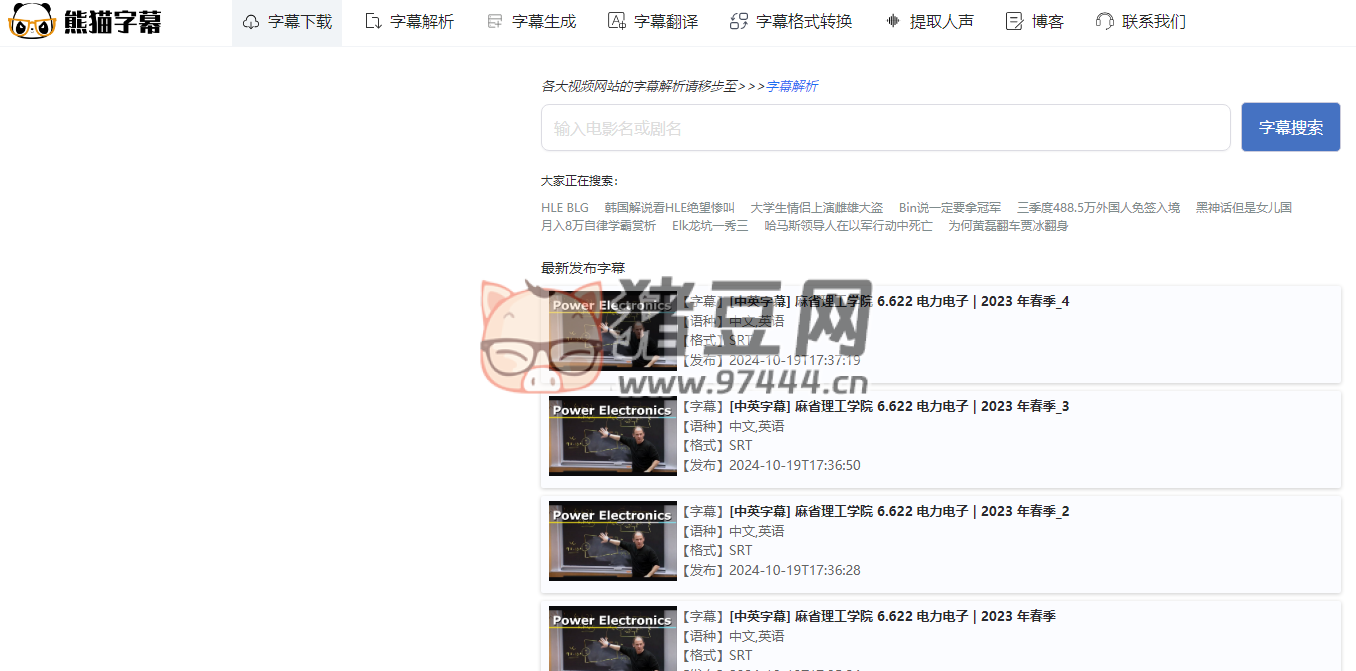This screenshot has width=1356, height=671.
Task: Open the 字幕下载 tab
Action: (299, 22)
